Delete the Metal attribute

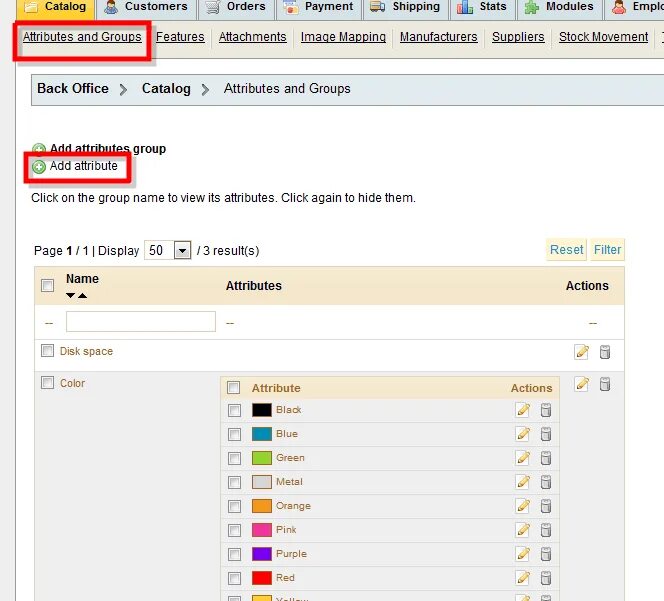[546, 482]
